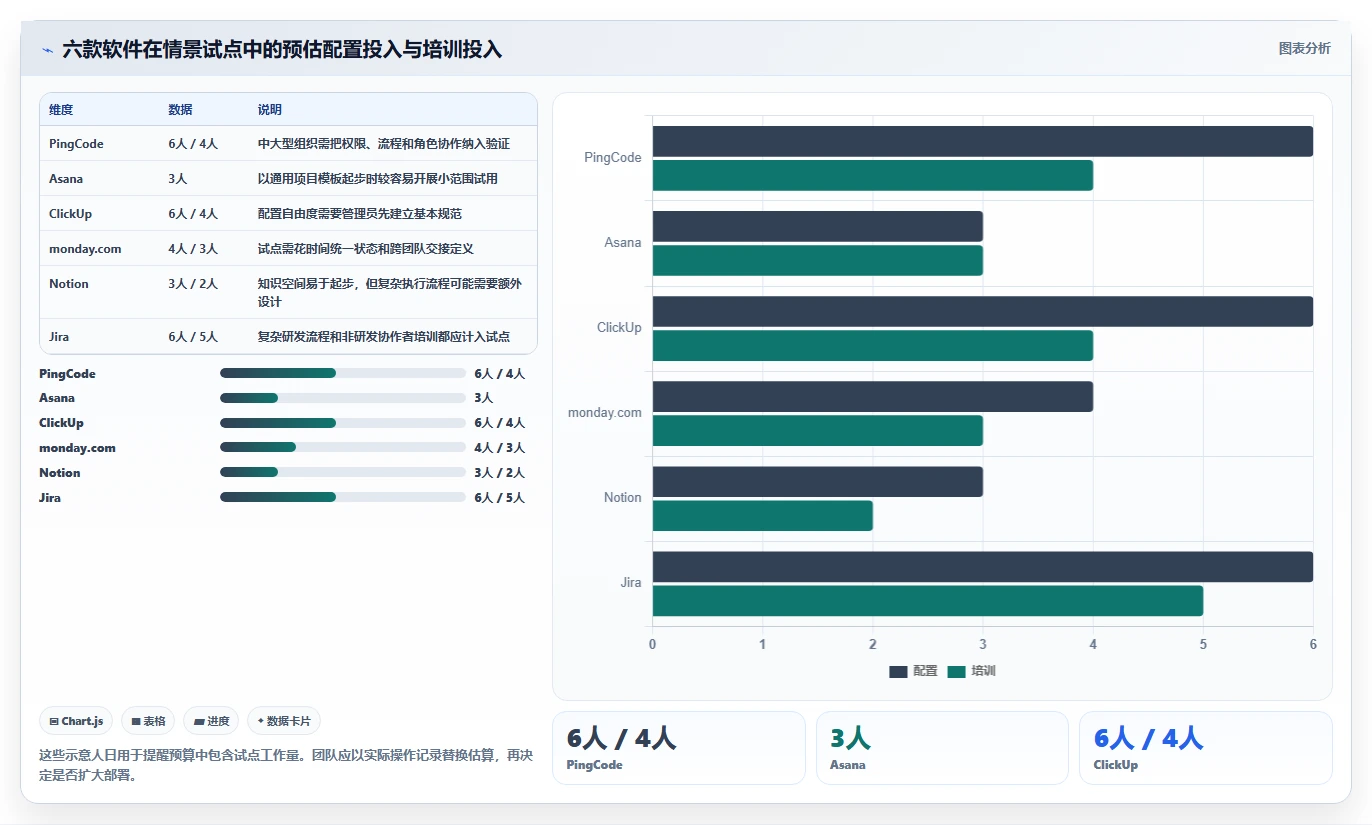This screenshot has height=825, width=1372.
Task: Click the dark 配置 bar for monday.com in chart
Action: [x=872, y=396]
